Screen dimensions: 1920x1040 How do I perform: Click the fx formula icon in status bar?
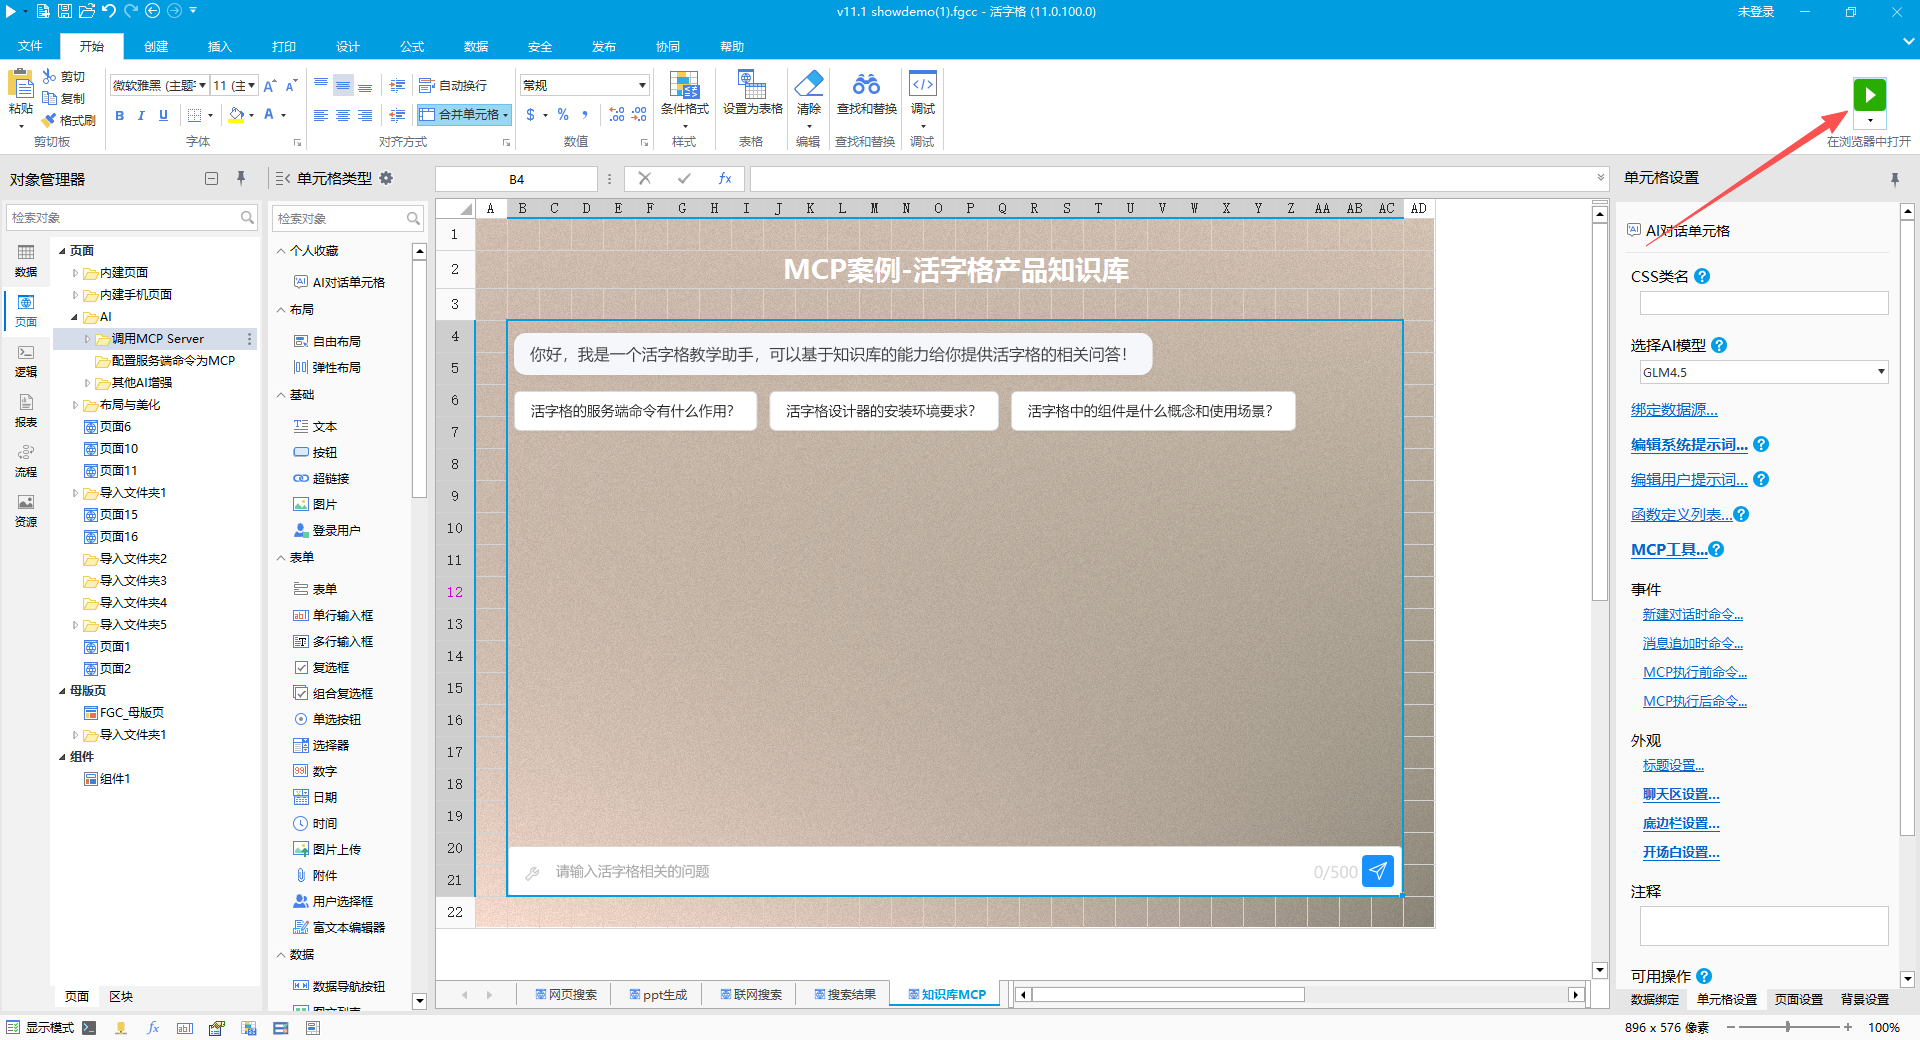coord(153,1027)
